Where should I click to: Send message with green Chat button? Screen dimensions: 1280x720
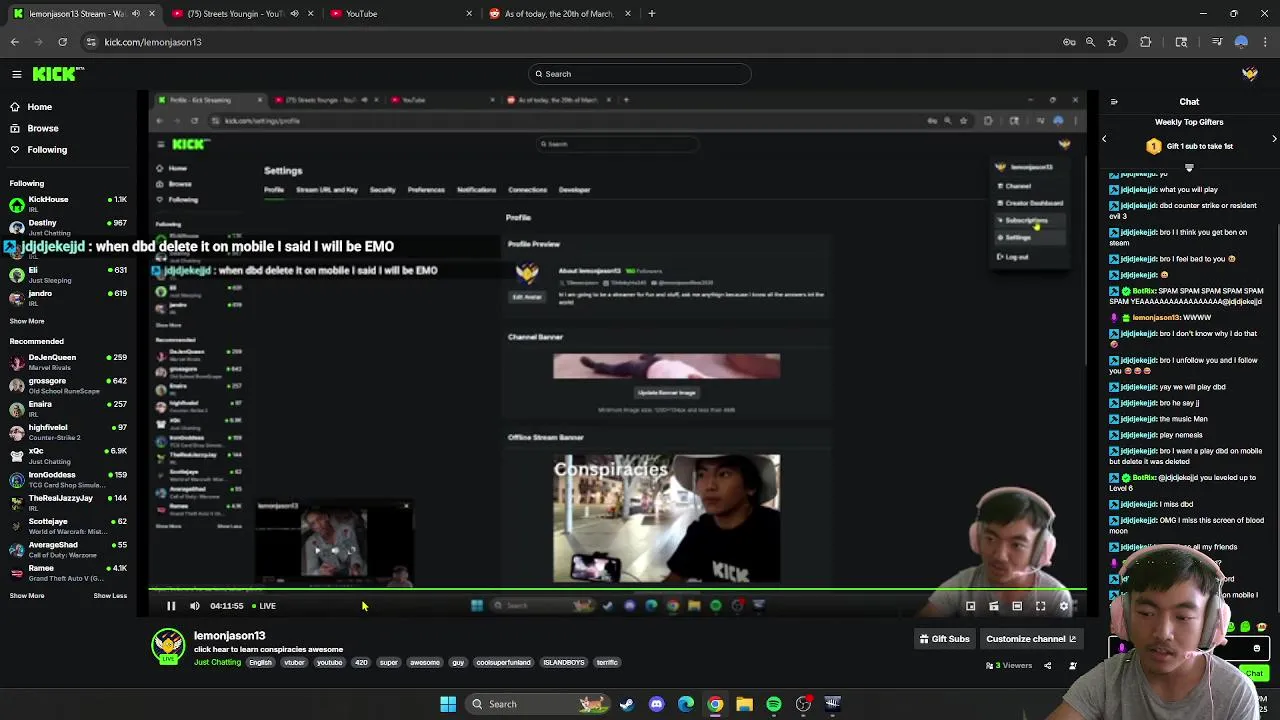coord(1254,673)
